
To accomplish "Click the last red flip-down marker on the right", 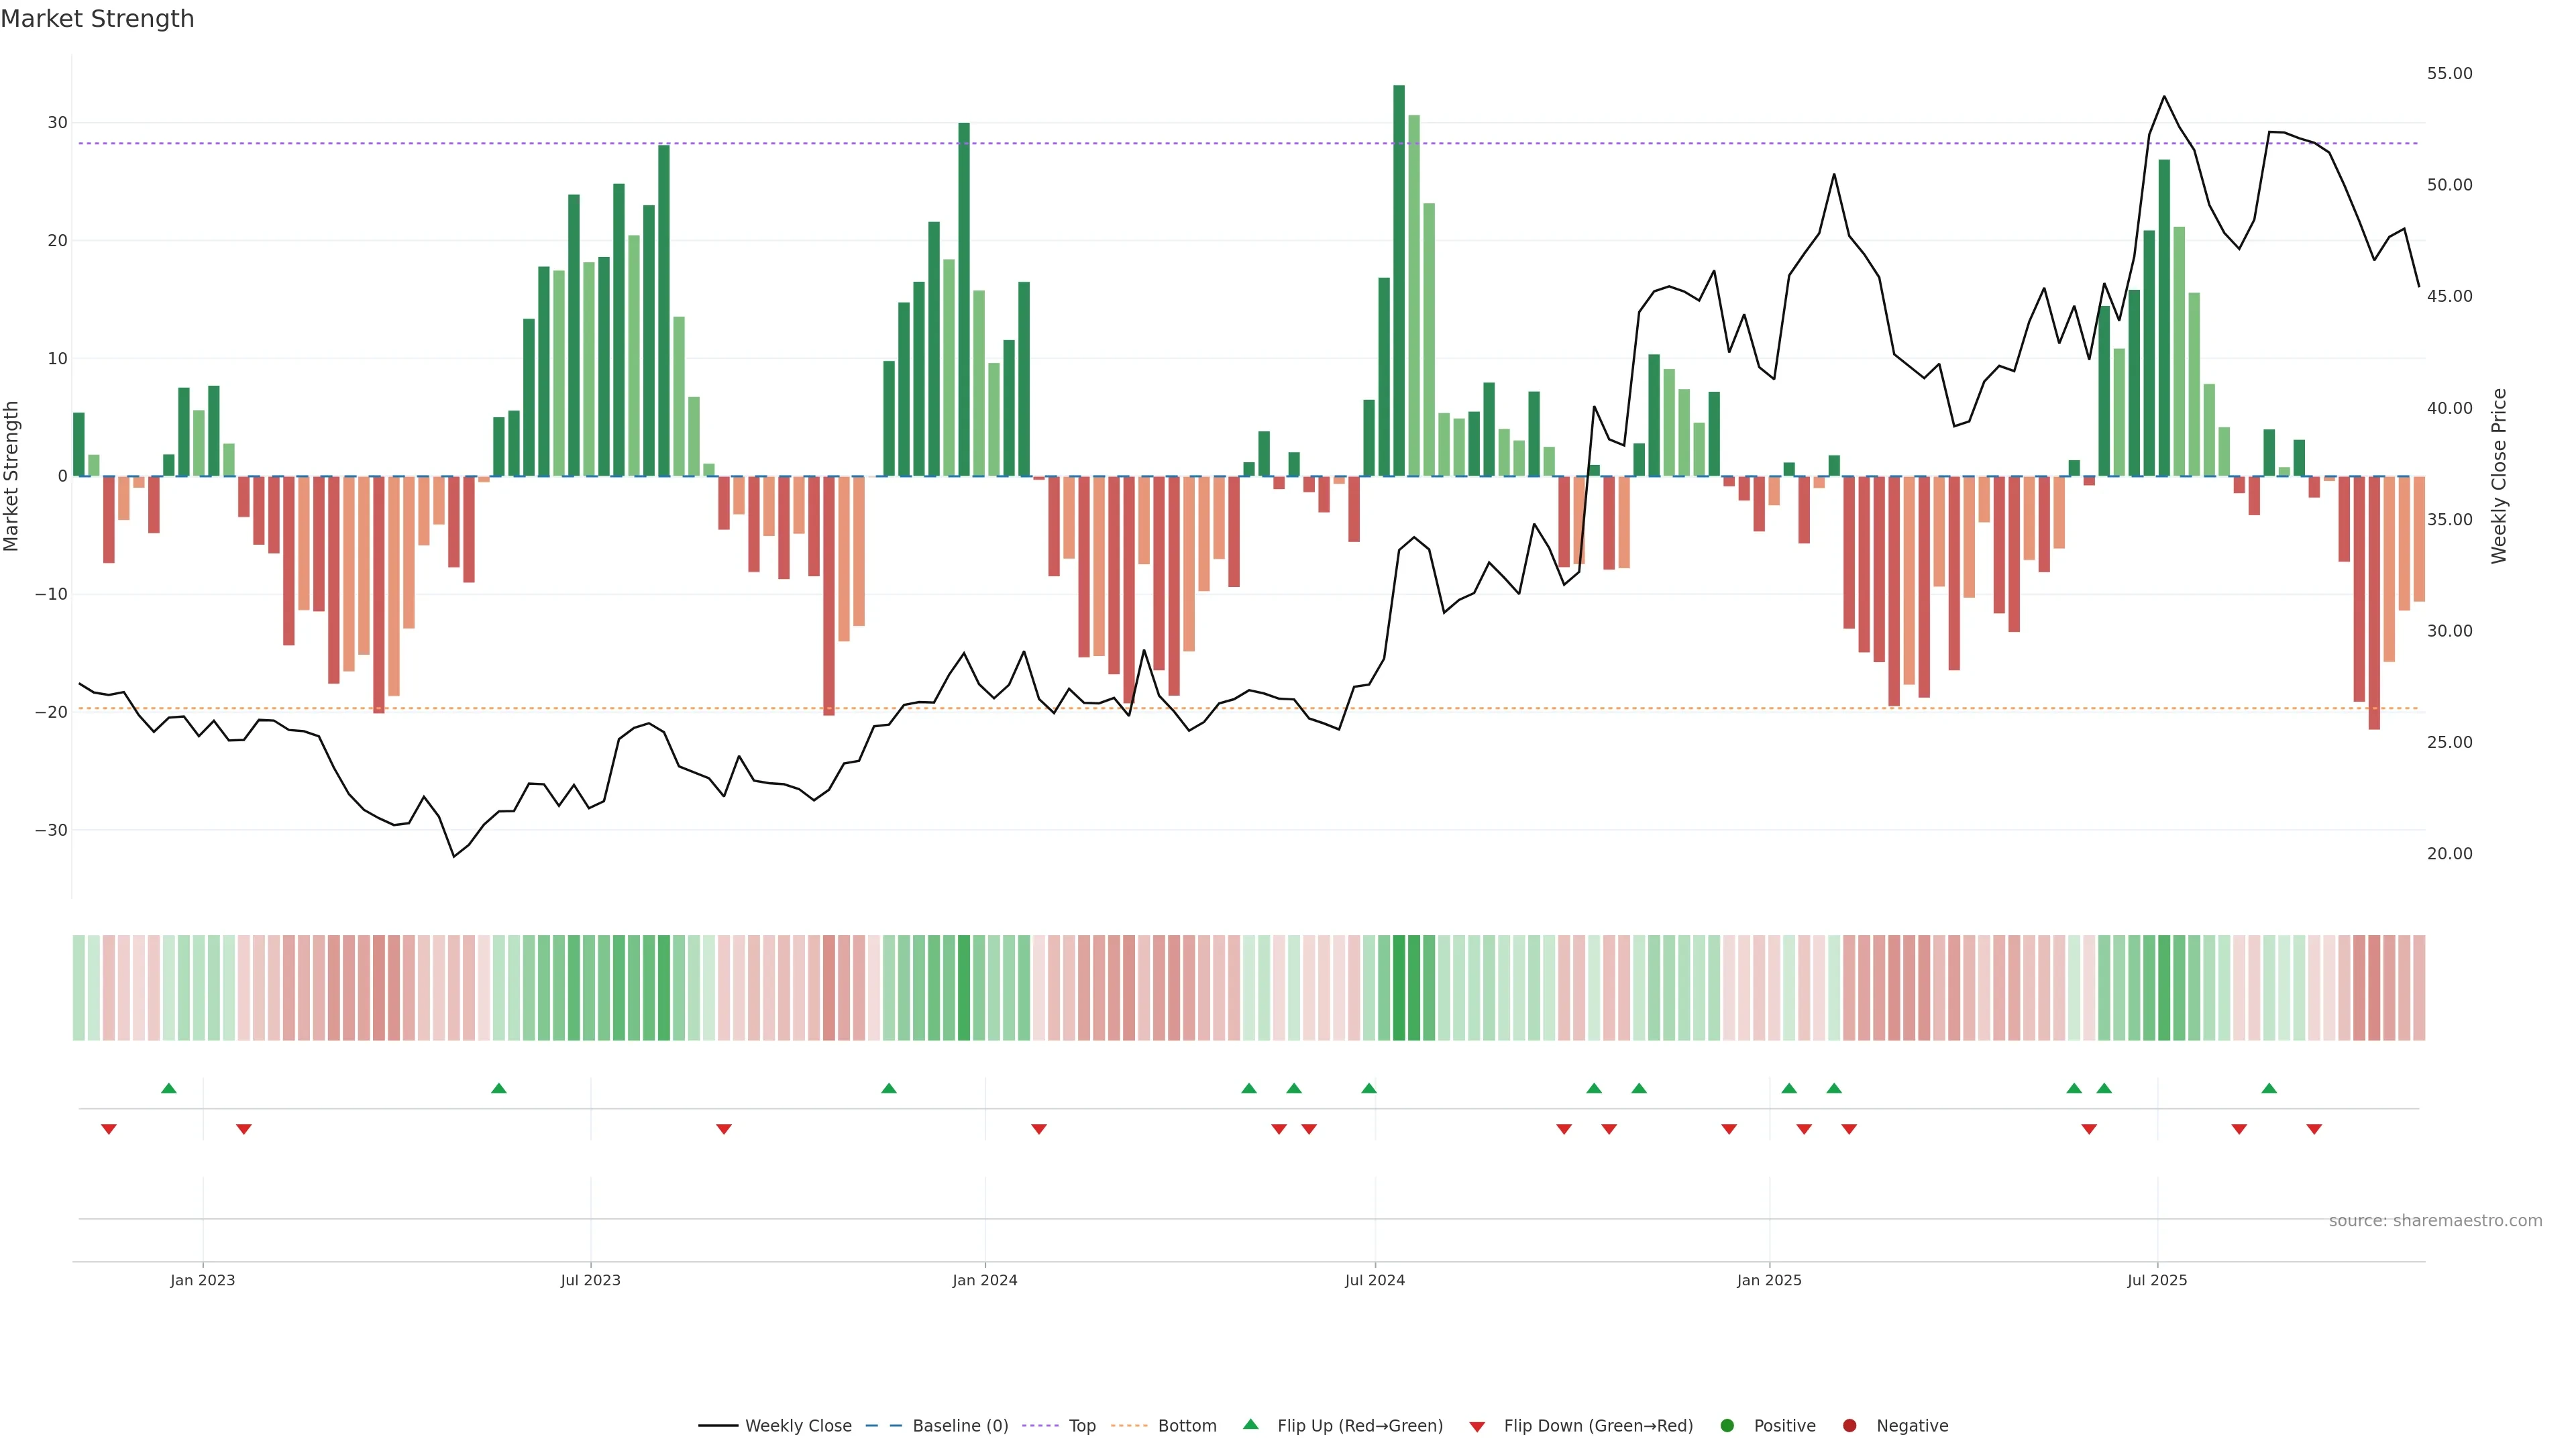I will [2314, 1129].
